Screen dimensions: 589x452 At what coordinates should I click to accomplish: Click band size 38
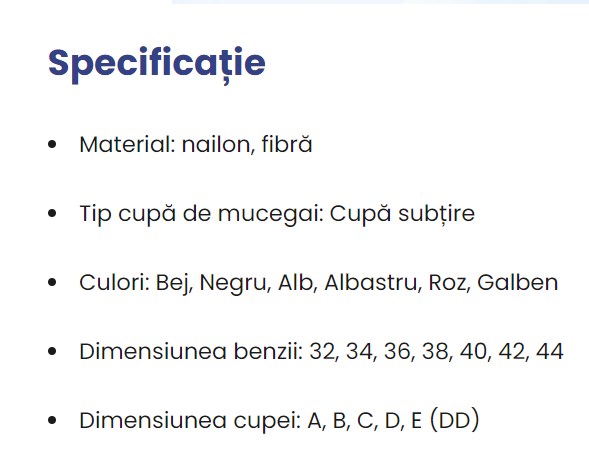(x=436, y=352)
